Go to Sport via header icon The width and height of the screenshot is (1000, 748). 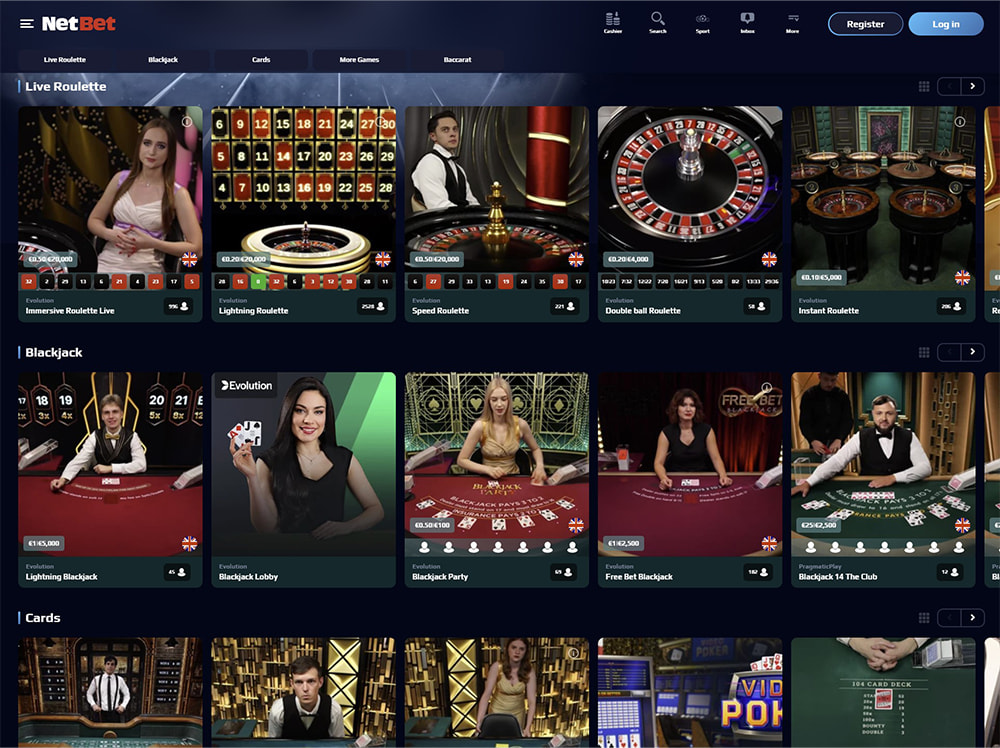pyautogui.click(x=702, y=23)
